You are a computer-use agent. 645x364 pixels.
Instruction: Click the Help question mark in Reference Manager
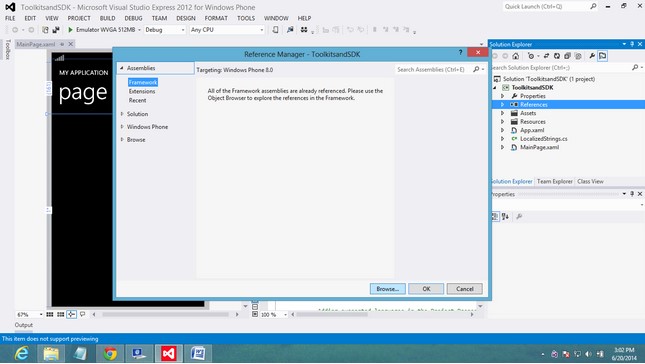coord(460,52)
